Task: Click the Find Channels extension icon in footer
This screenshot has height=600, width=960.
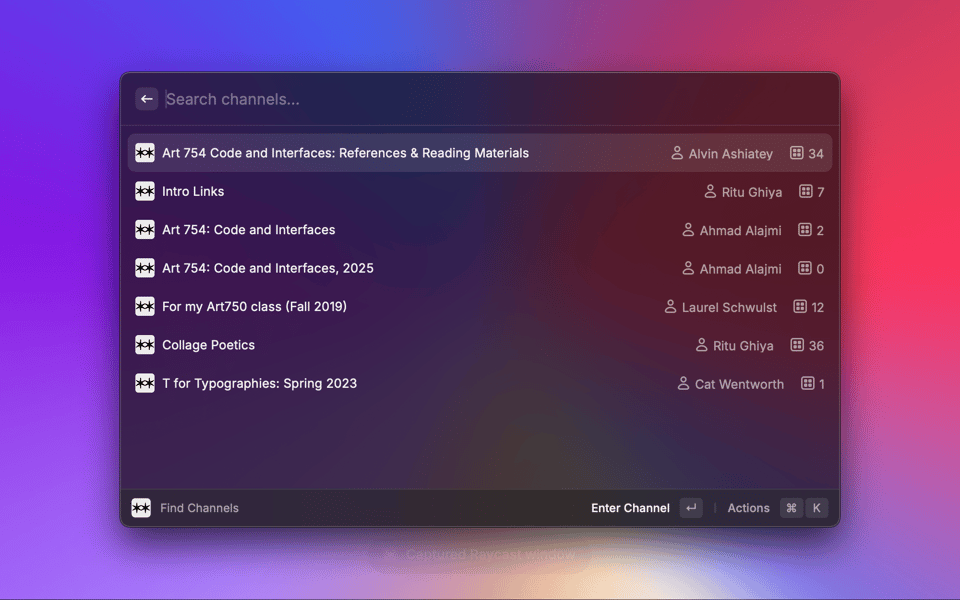Action: [x=142, y=508]
